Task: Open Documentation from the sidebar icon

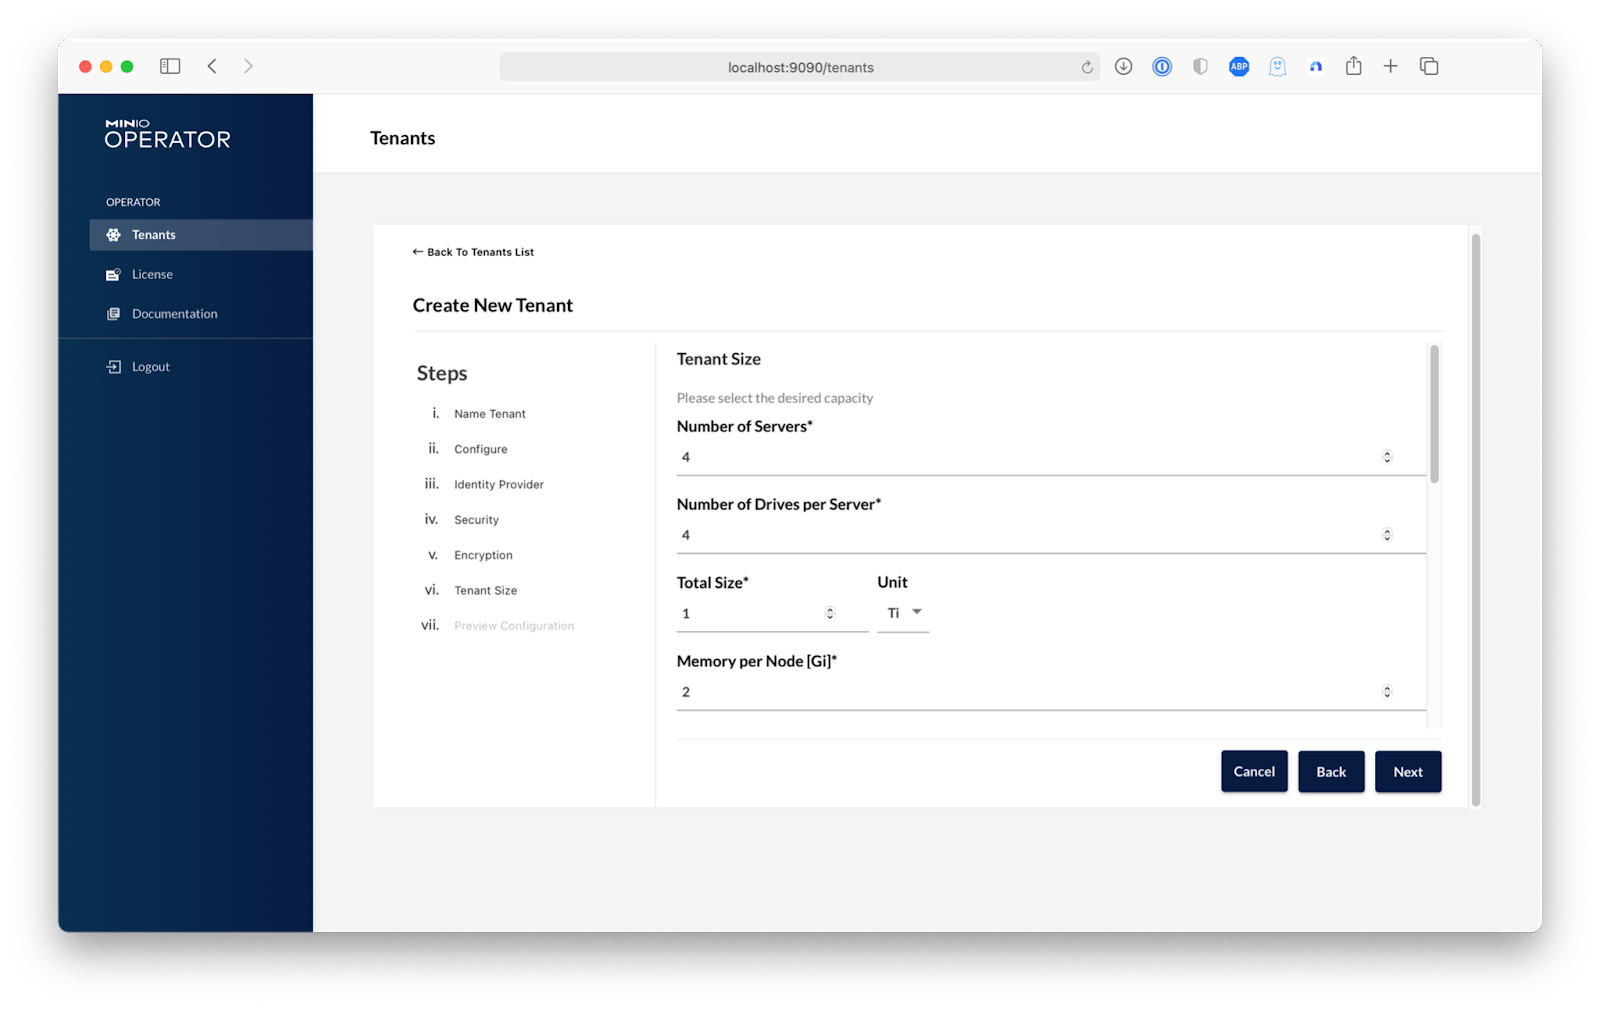Action: [114, 314]
